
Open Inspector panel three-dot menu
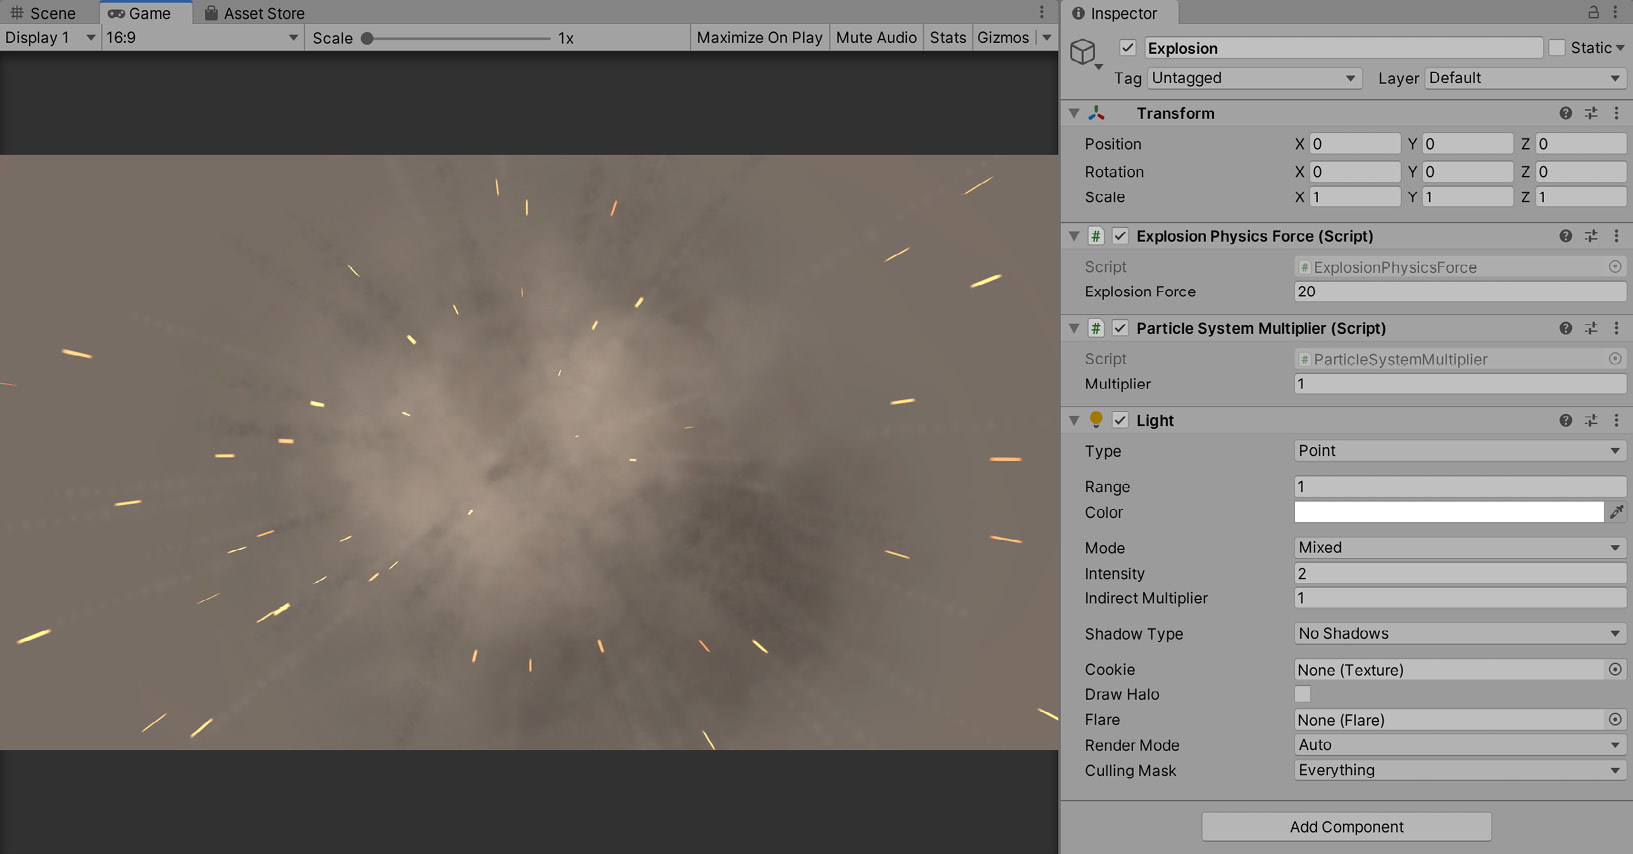(1616, 13)
